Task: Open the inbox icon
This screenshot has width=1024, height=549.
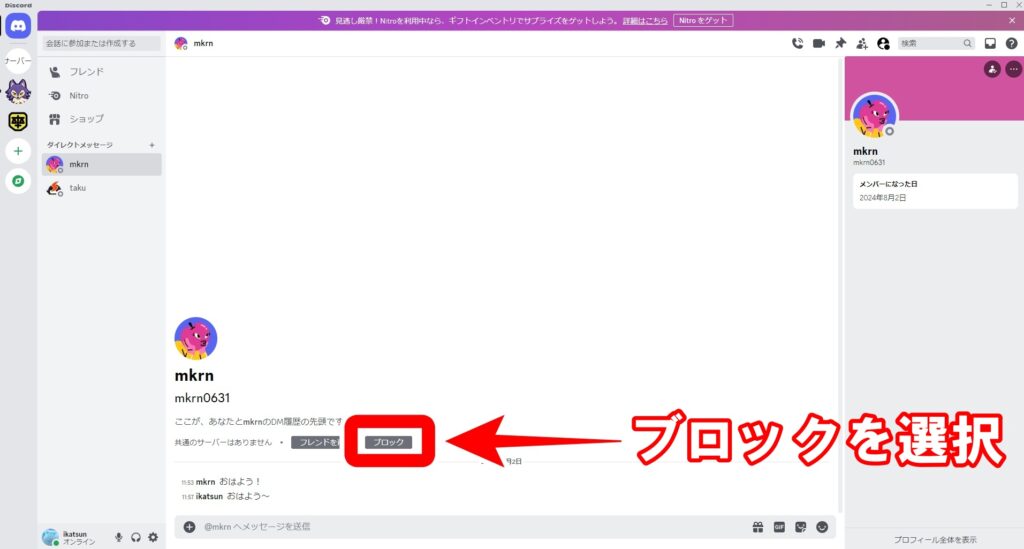Action: click(x=990, y=43)
